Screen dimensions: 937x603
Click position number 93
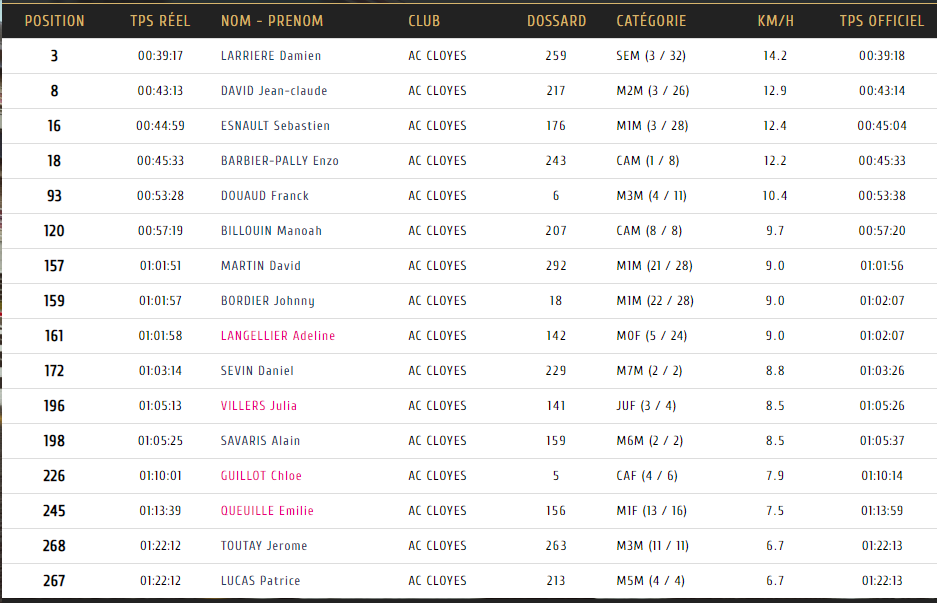[54, 195]
